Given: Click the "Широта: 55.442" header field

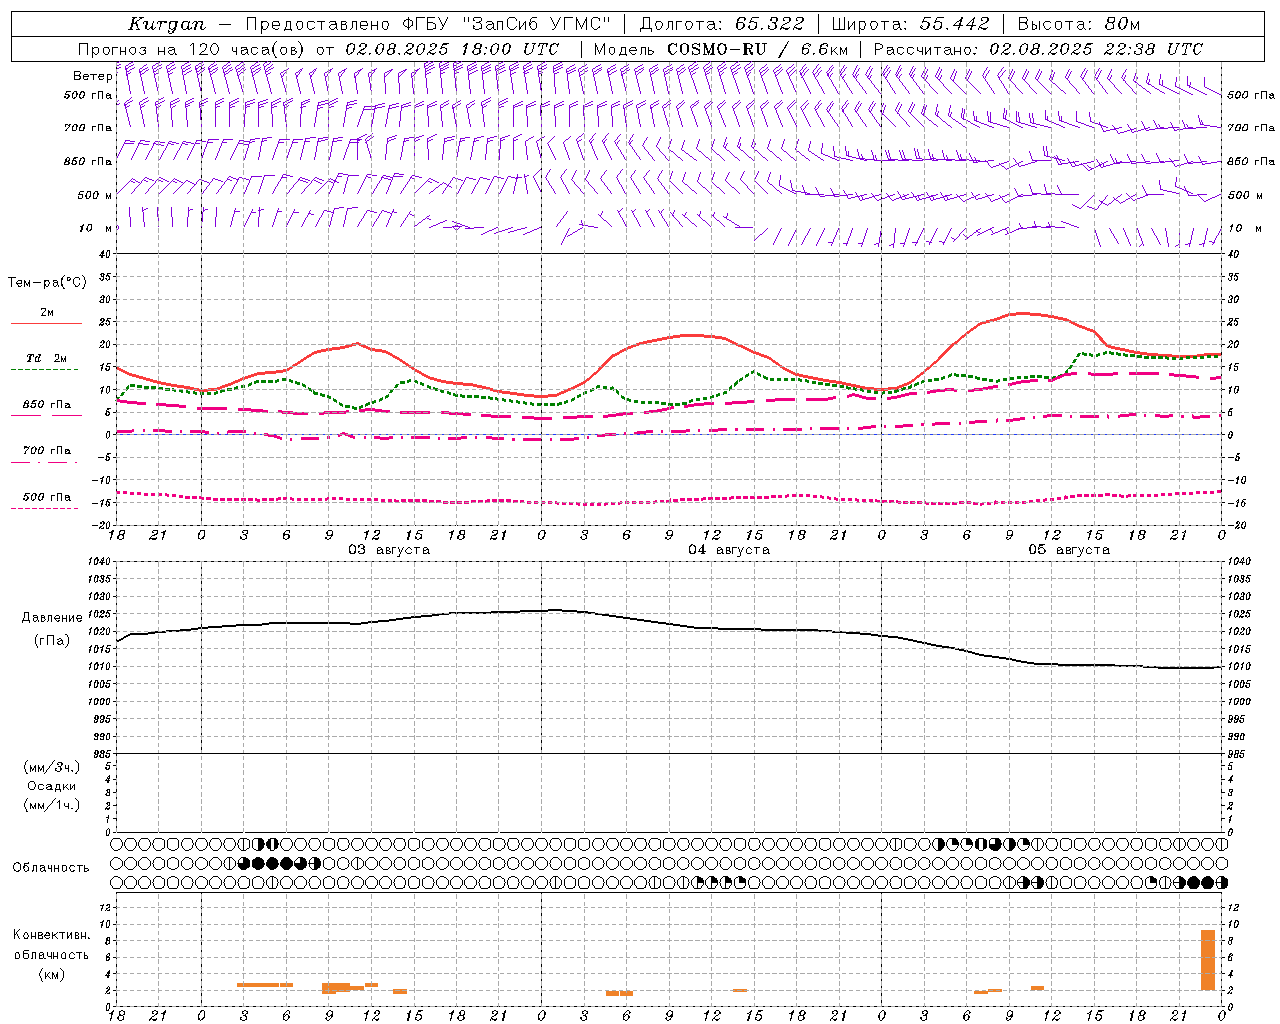Looking at the screenshot, I should point(910,24).
